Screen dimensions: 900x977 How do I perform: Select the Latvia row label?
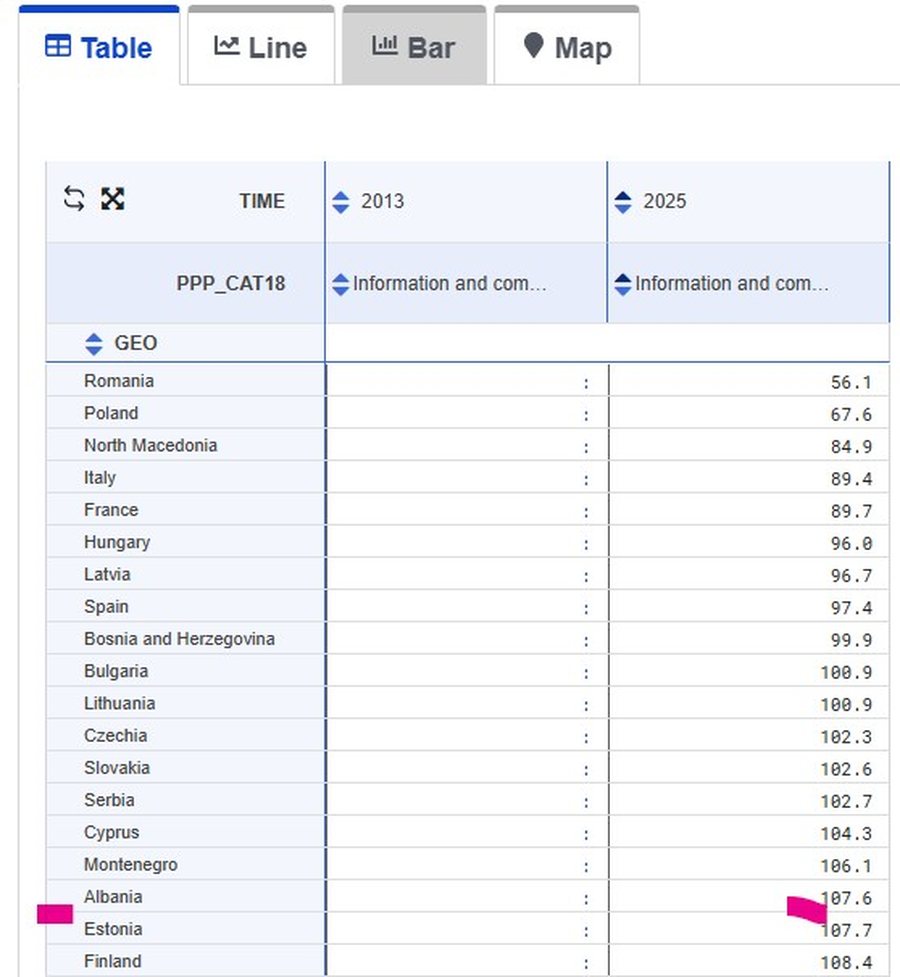coord(107,574)
